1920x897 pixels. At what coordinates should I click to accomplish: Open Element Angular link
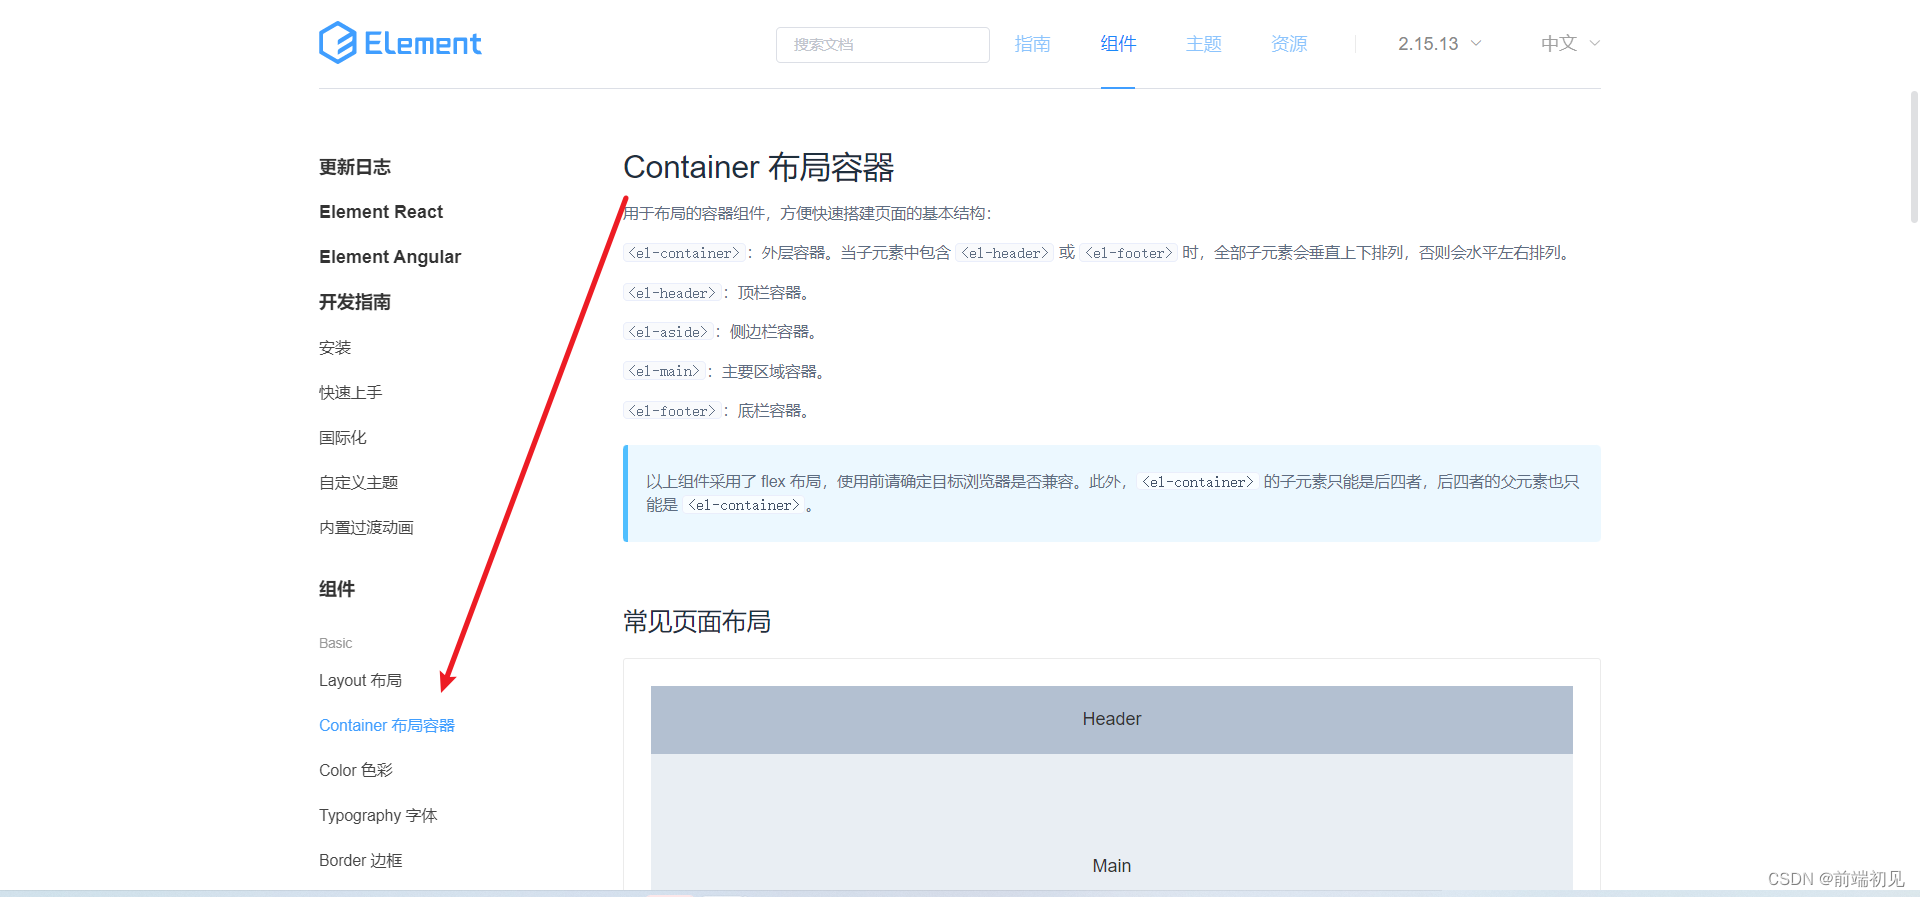[x=390, y=257]
